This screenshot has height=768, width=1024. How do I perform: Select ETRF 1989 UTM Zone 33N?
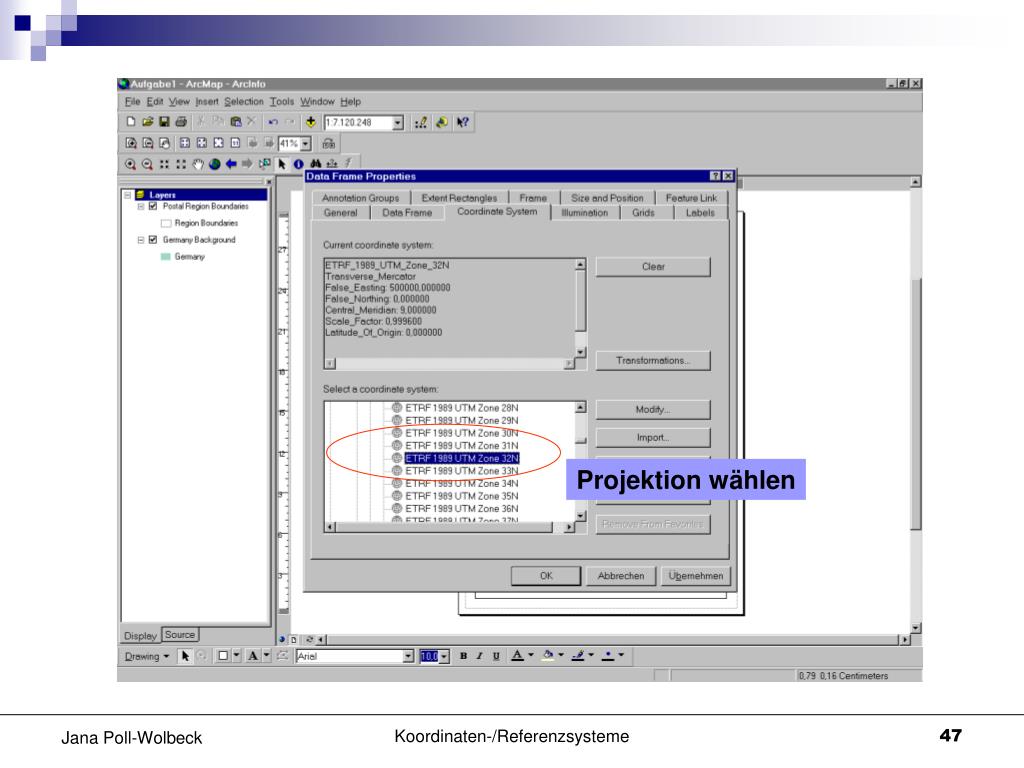[x=462, y=471]
